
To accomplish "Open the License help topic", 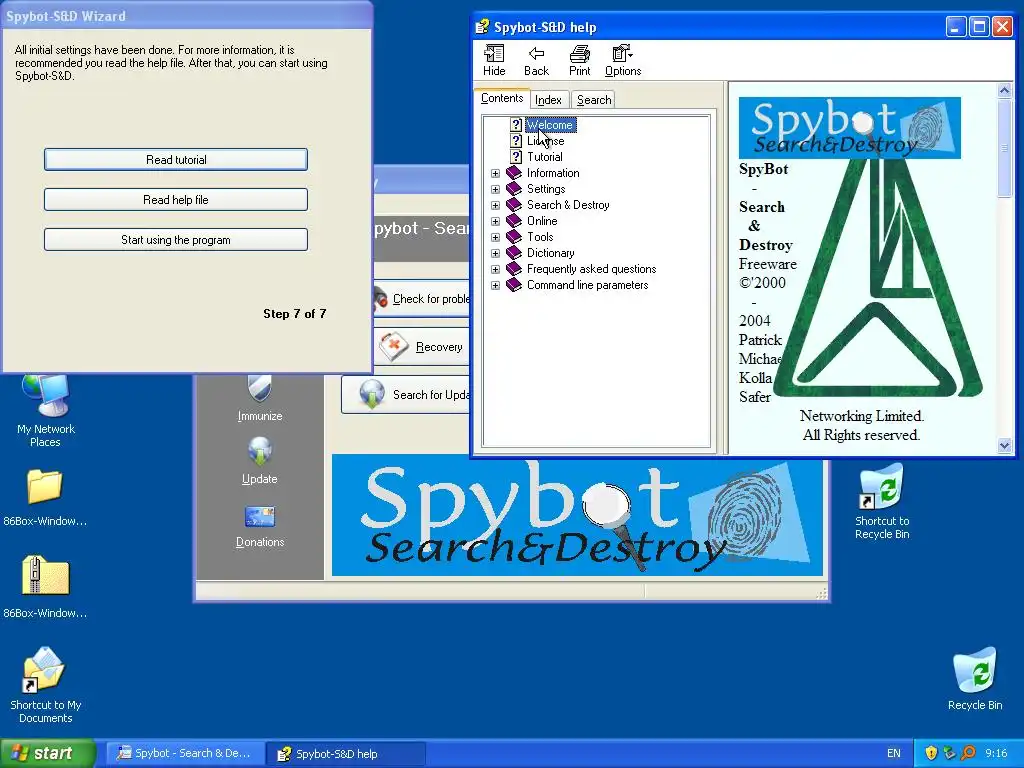I will click(x=545, y=141).
